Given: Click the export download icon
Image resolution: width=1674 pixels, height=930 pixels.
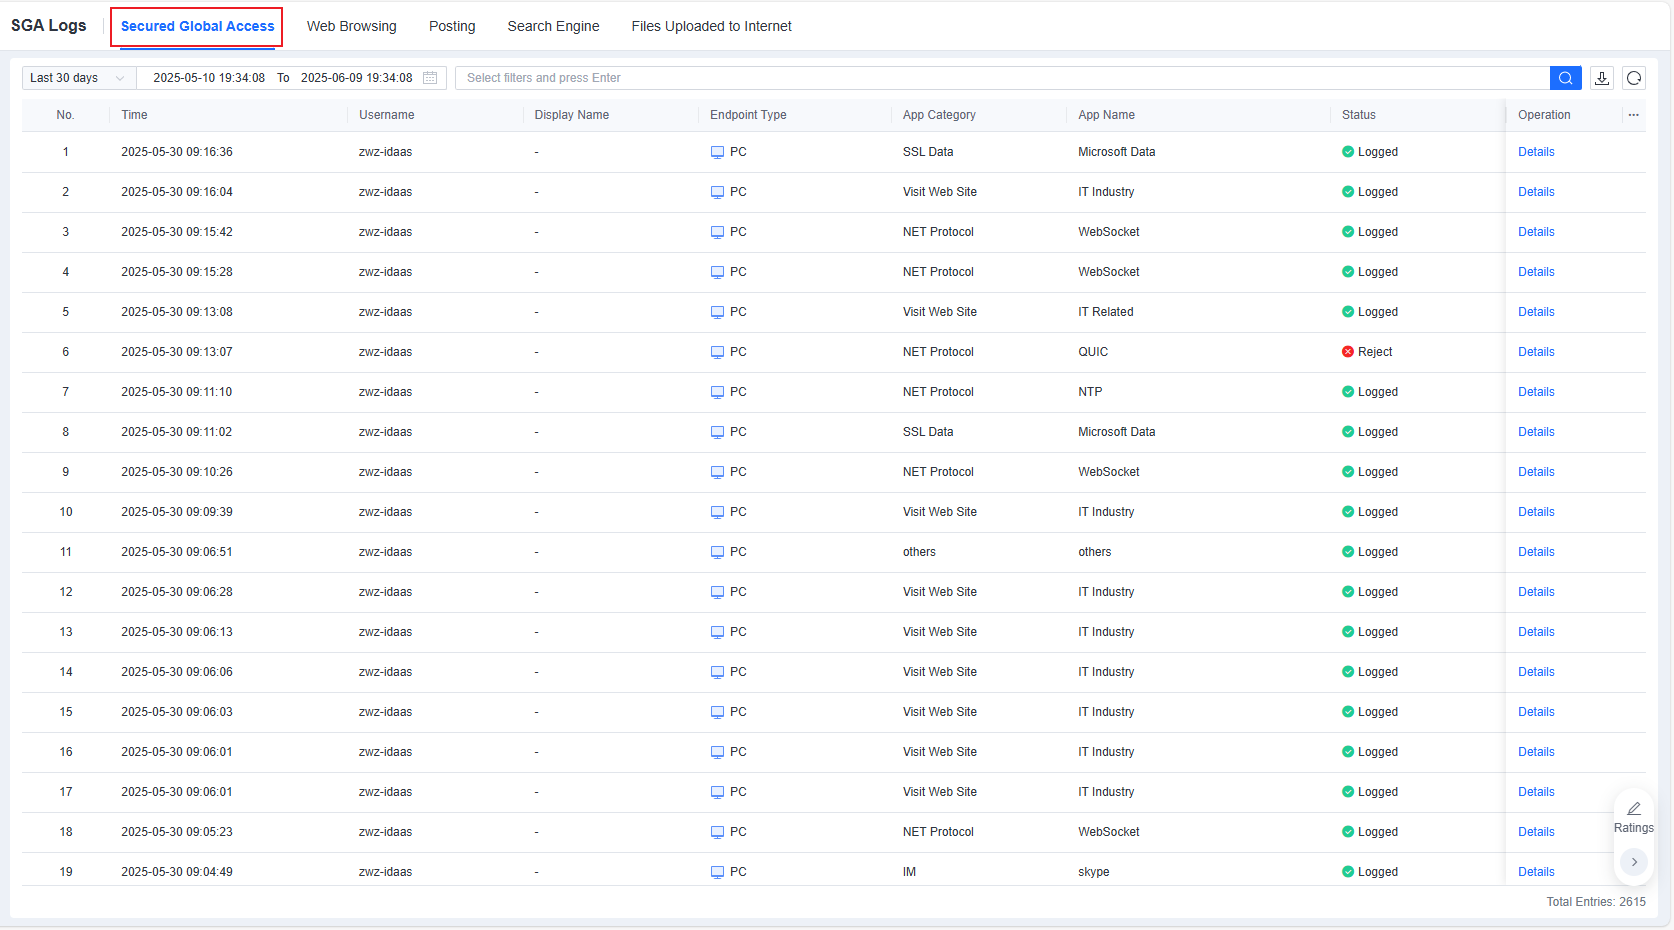Looking at the screenshot, I should click(1602, 78).
